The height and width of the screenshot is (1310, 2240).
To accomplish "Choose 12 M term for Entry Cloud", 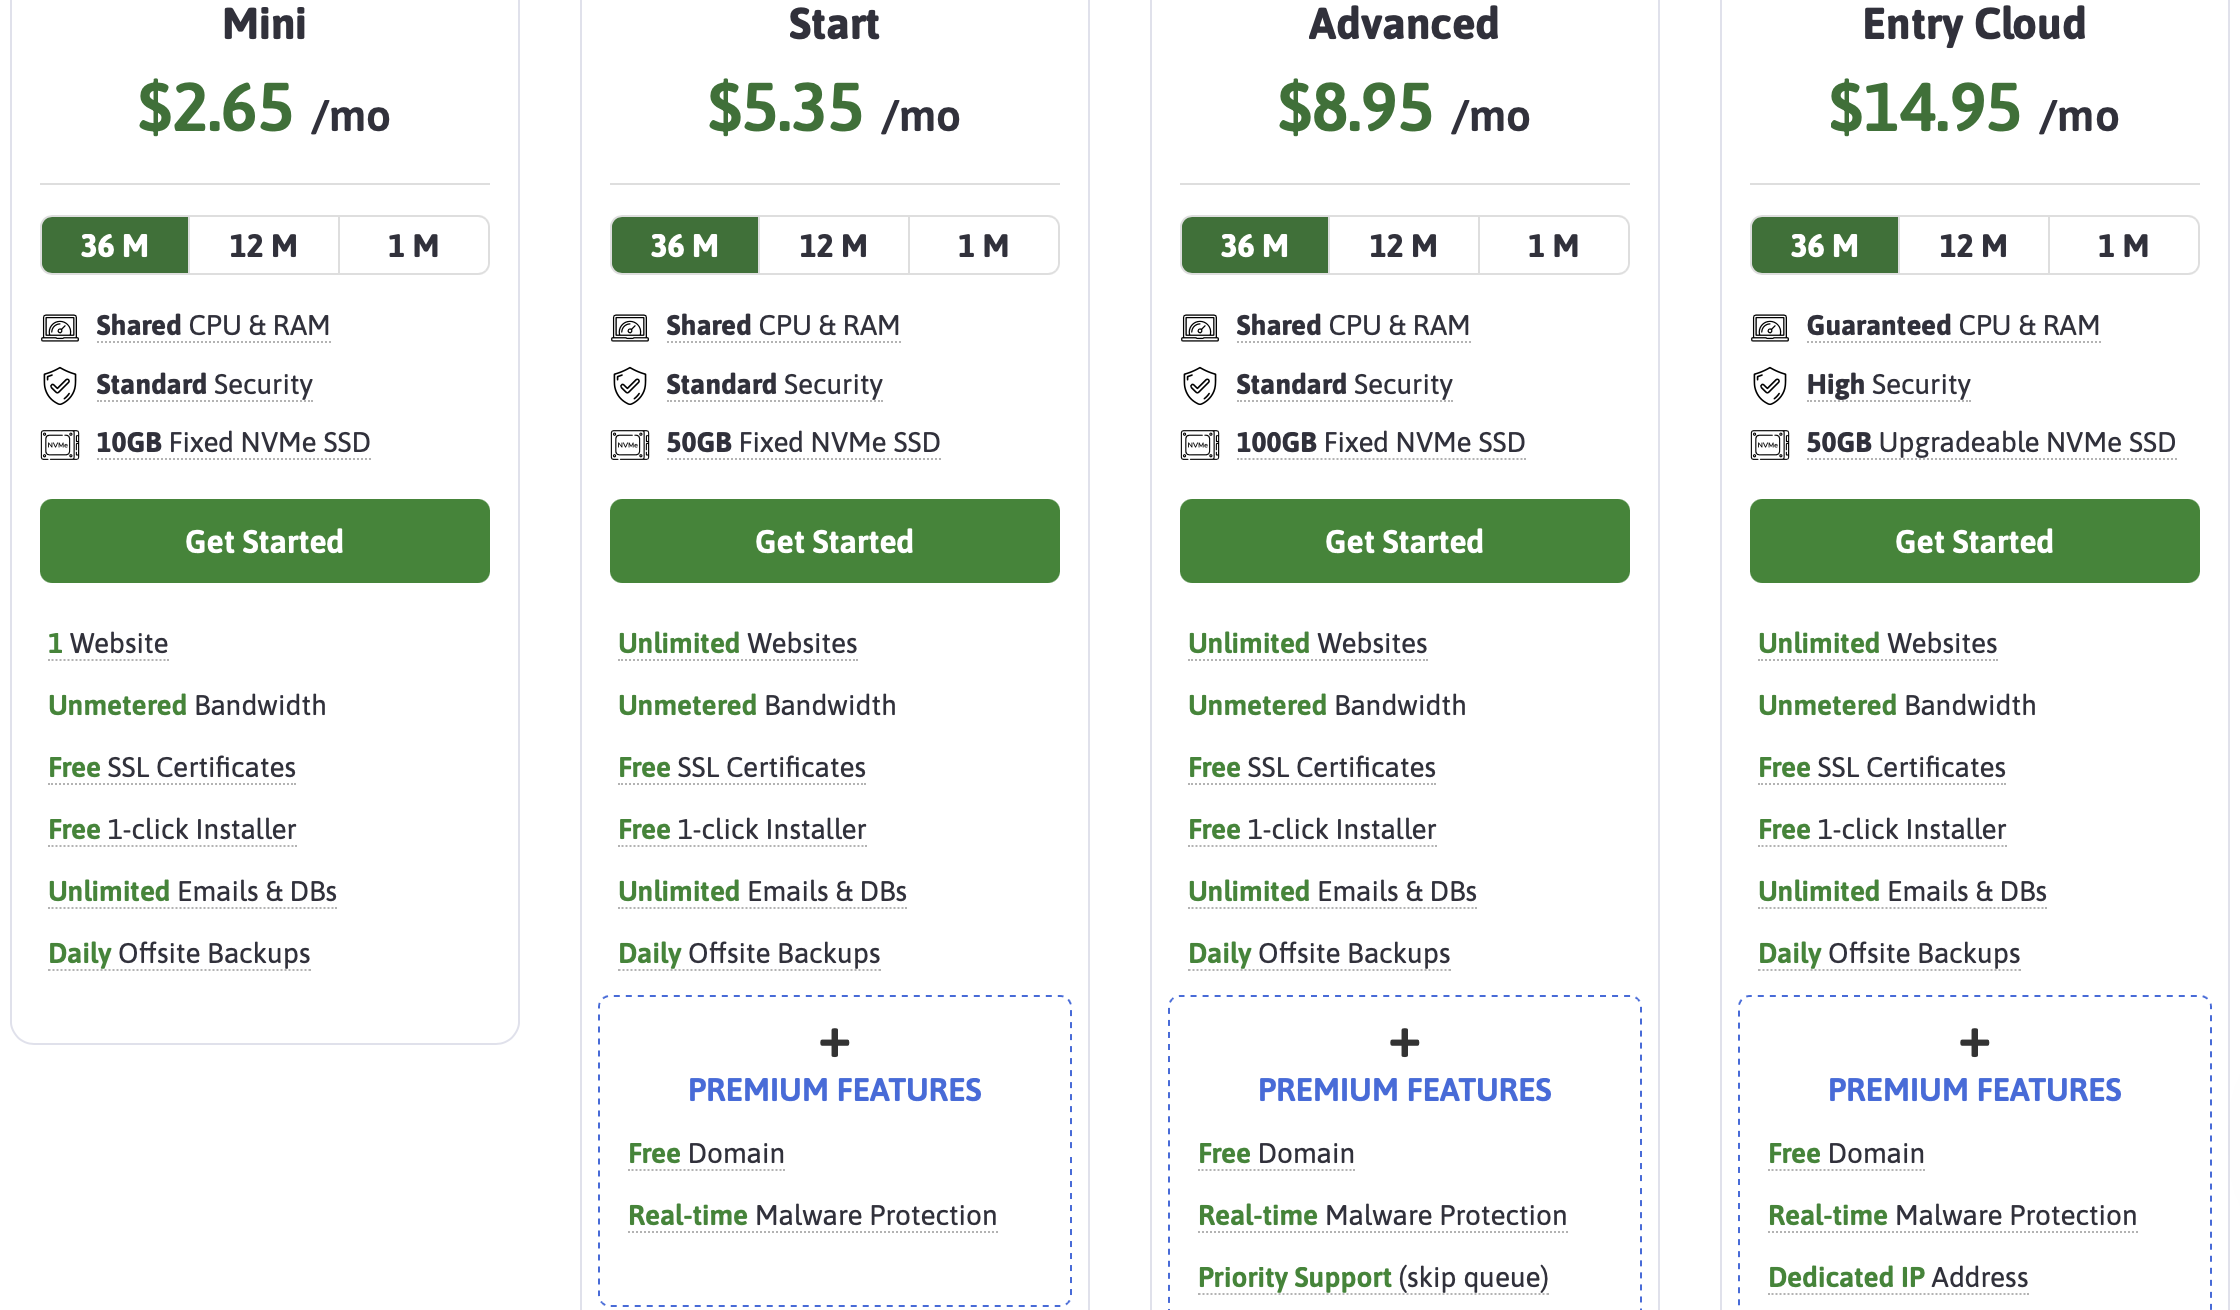I will tap(1974, 246).
